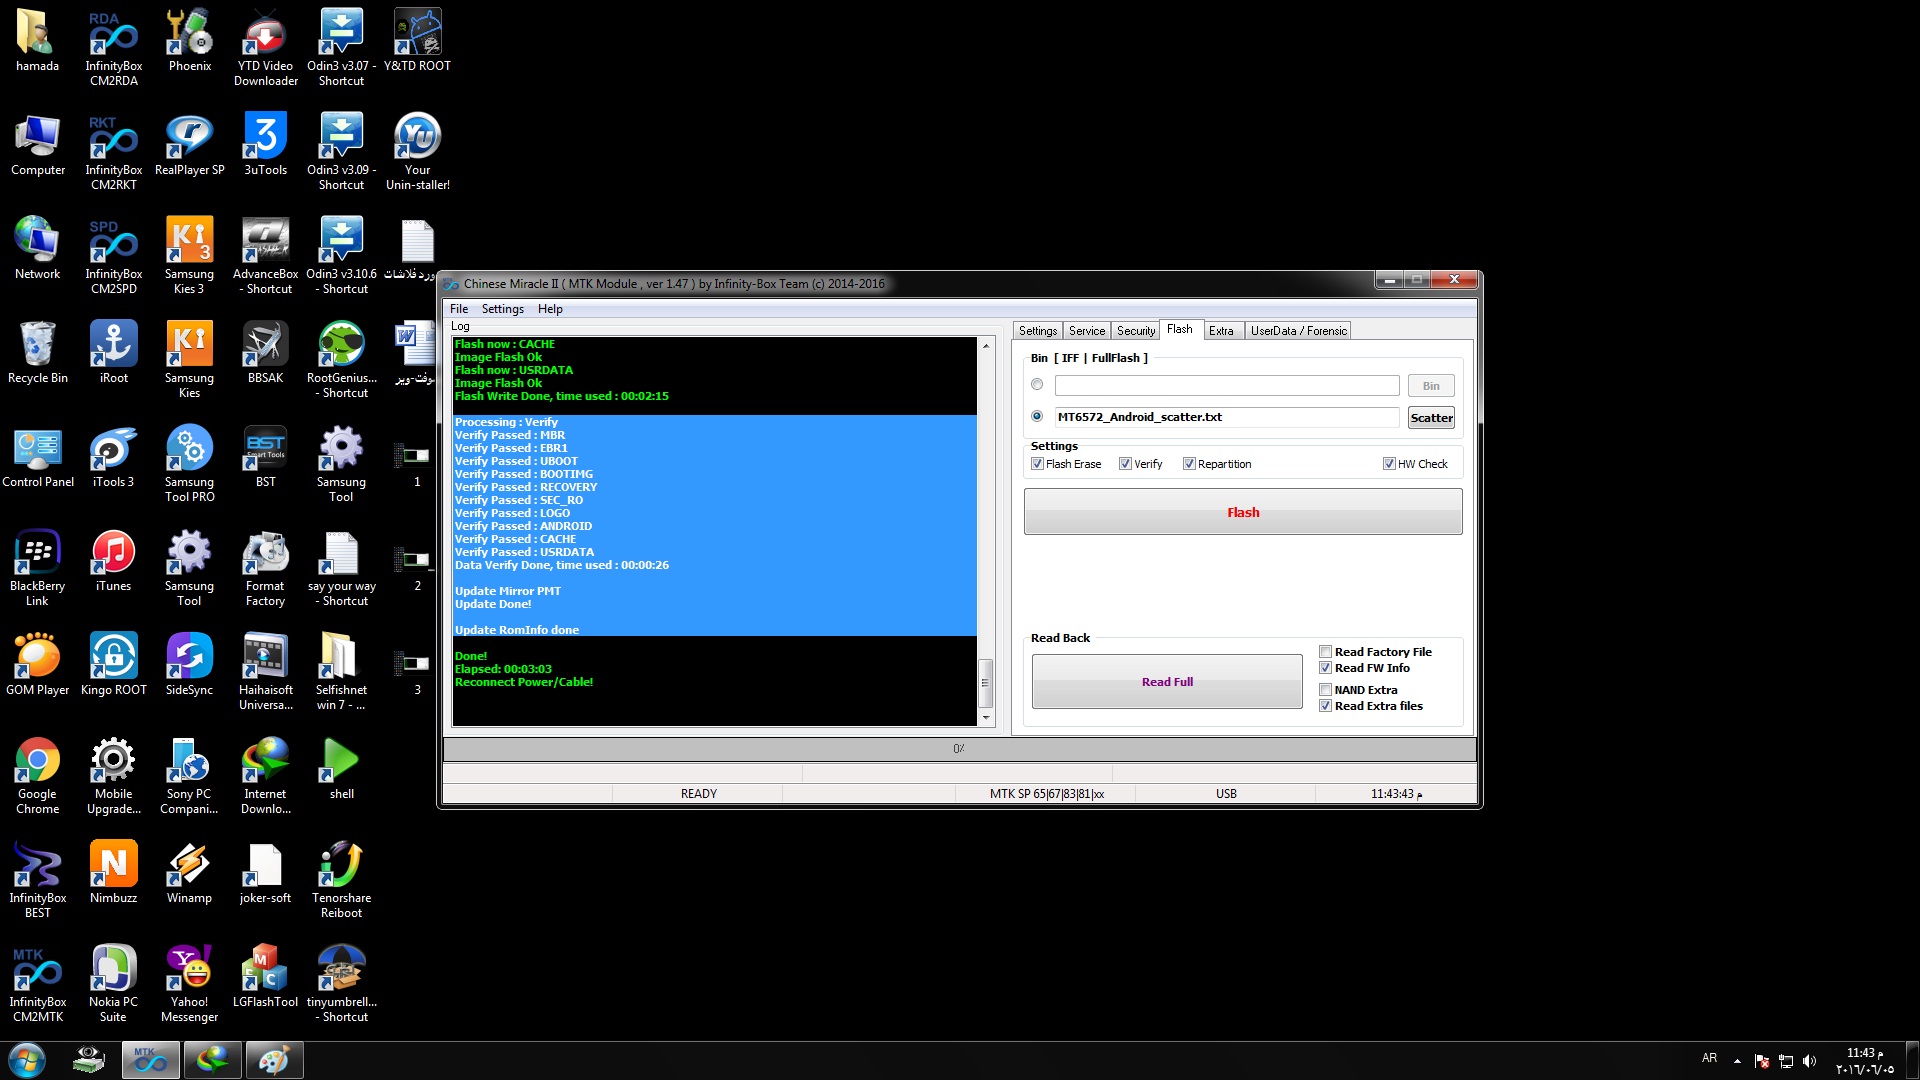The image size is (1920, 1080).
Task: Open iTunes desktop icon
Action: click(x=114, y=560)
